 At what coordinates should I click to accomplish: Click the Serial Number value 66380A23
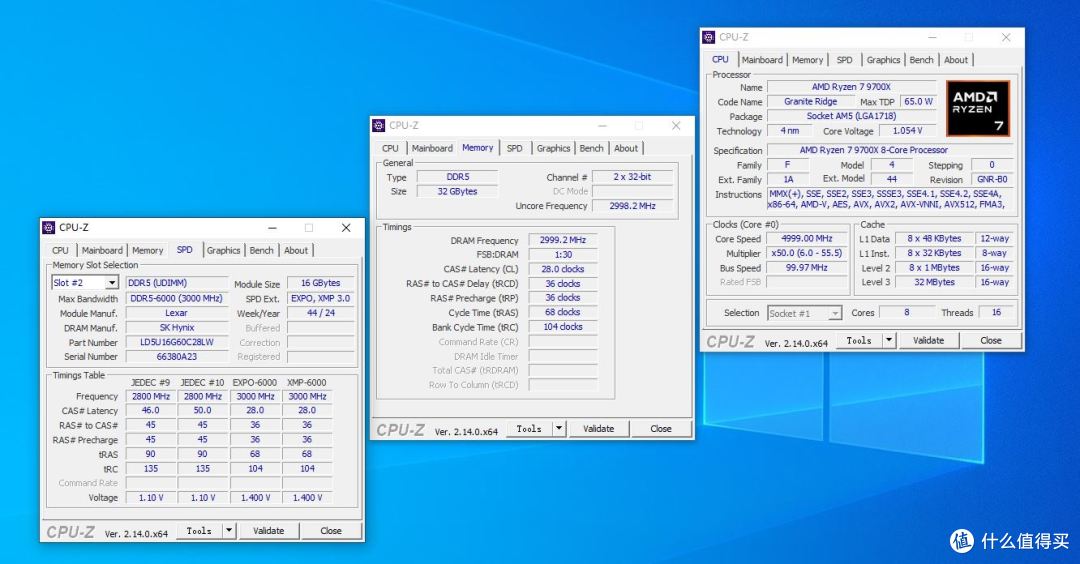pos(177,357)
